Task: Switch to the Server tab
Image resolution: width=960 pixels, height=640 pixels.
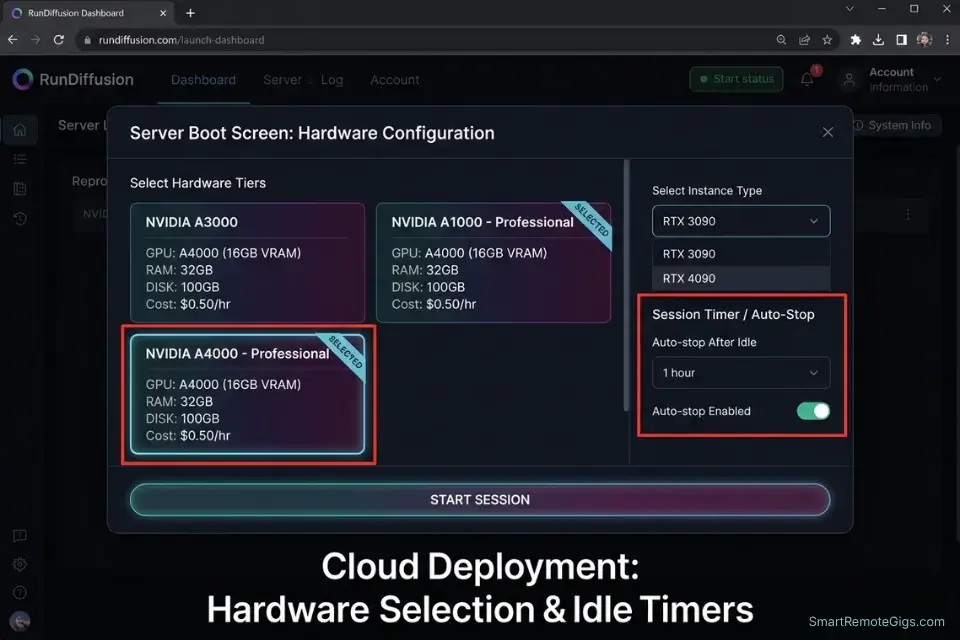Action: (x=282, y=80)
